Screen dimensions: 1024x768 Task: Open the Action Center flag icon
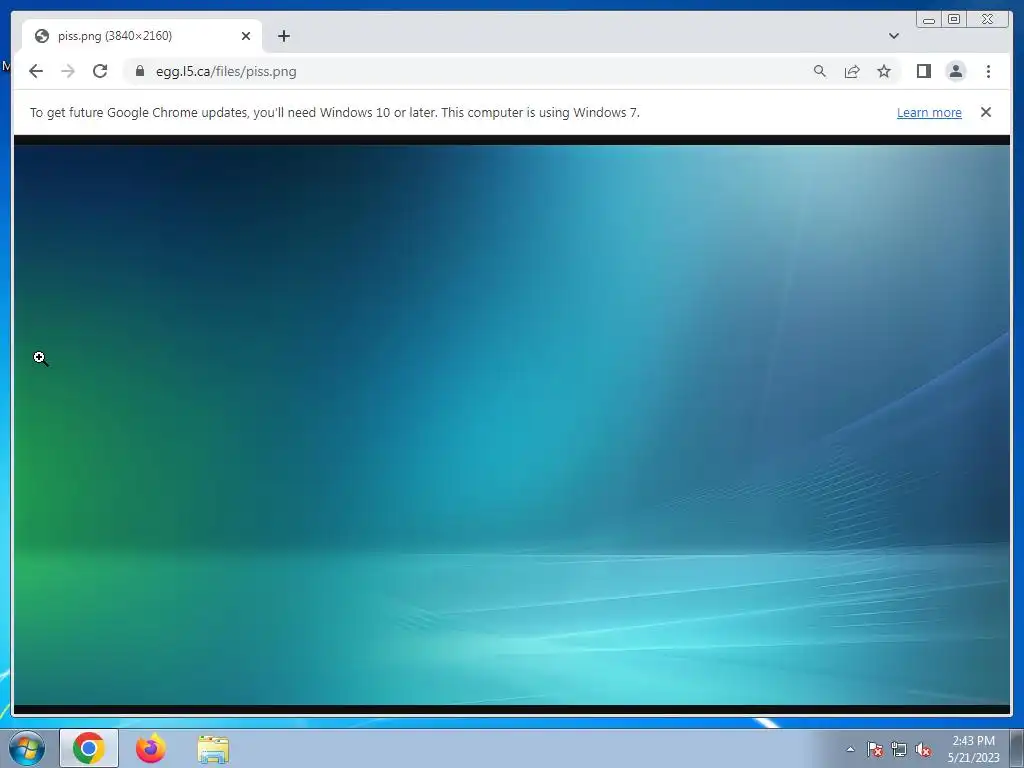click(874, 749)
